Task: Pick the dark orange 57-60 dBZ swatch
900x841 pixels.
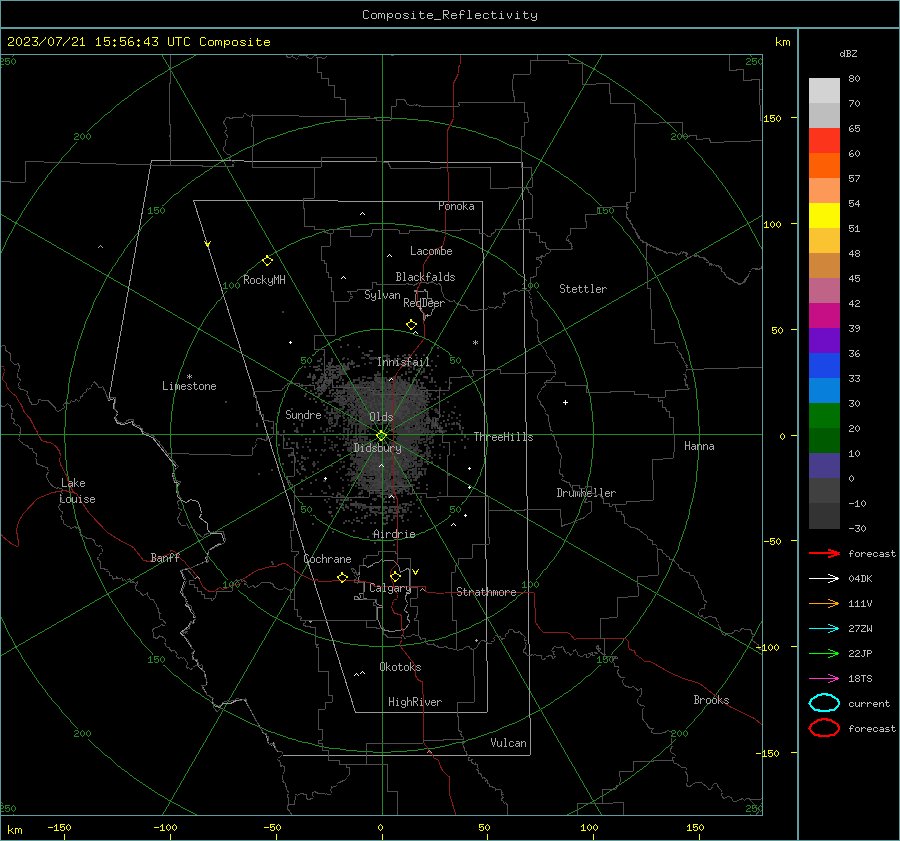Action: click(x=824, y=166)
